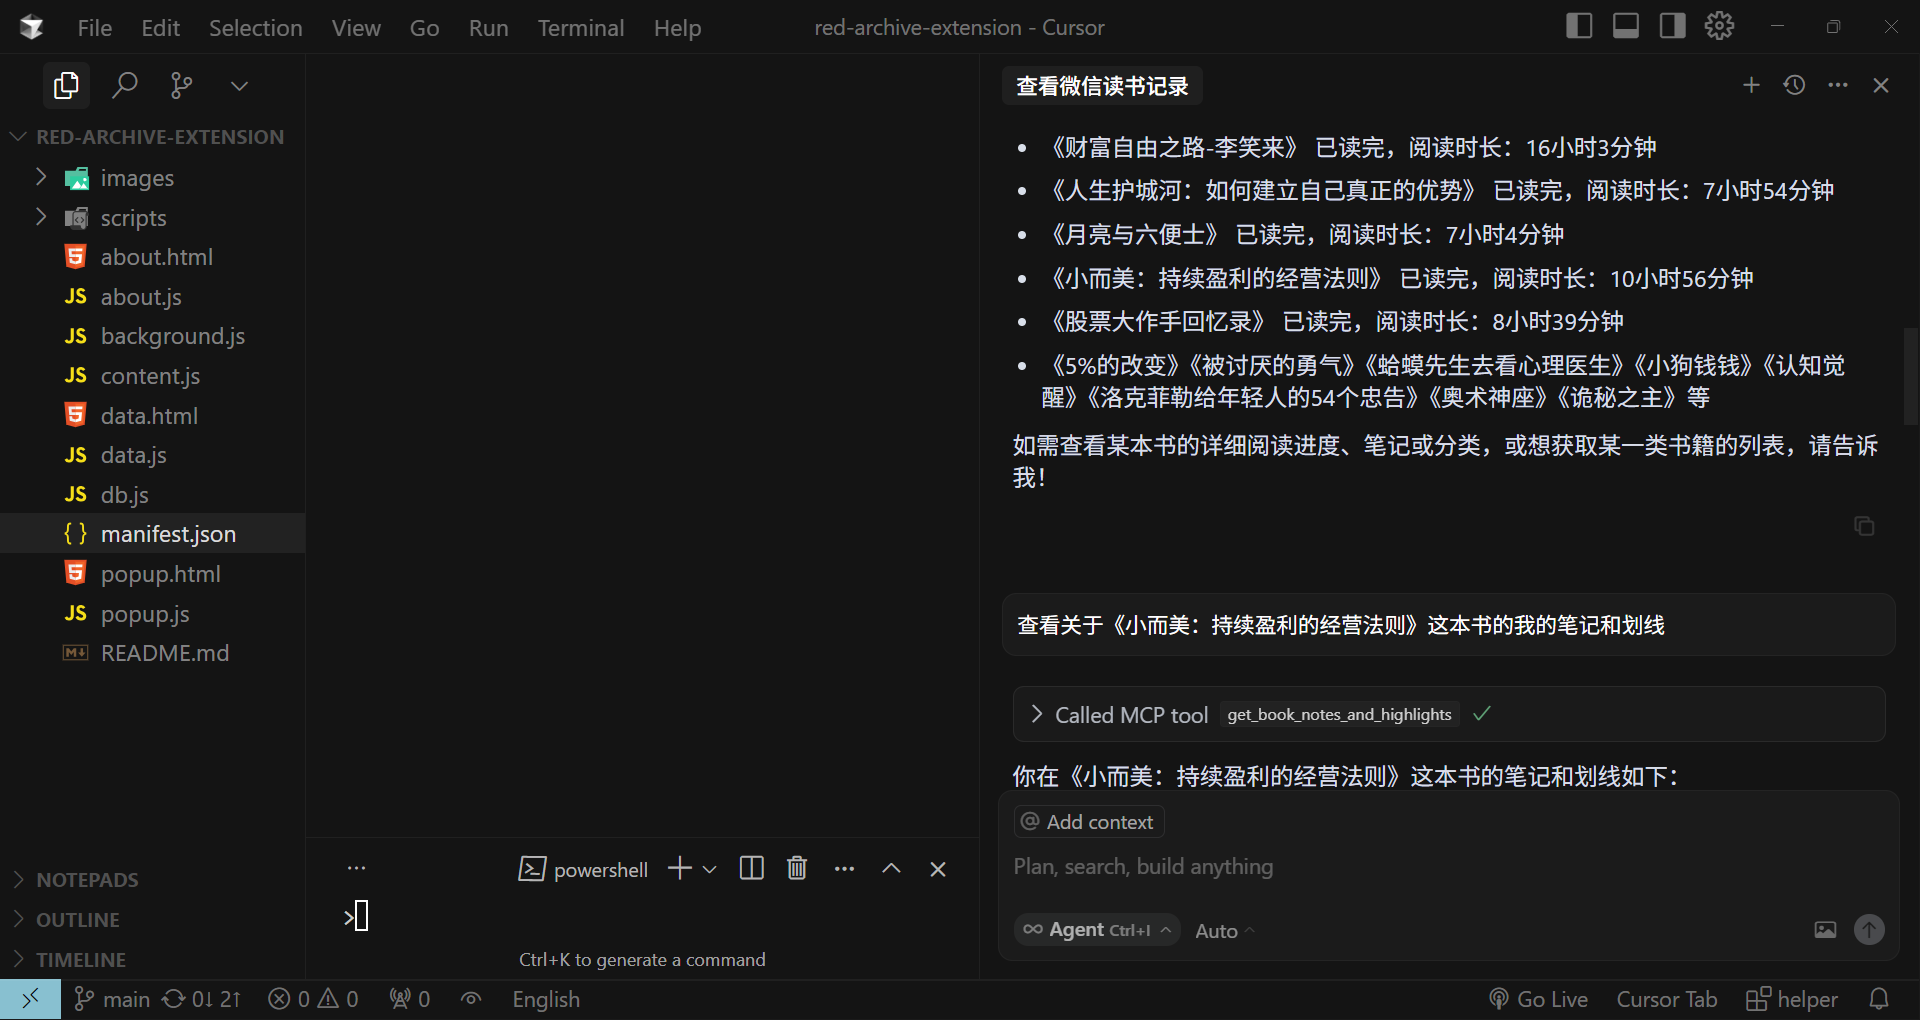Open the Source Control view icon

pyautogui.click(x=181, y=86)
